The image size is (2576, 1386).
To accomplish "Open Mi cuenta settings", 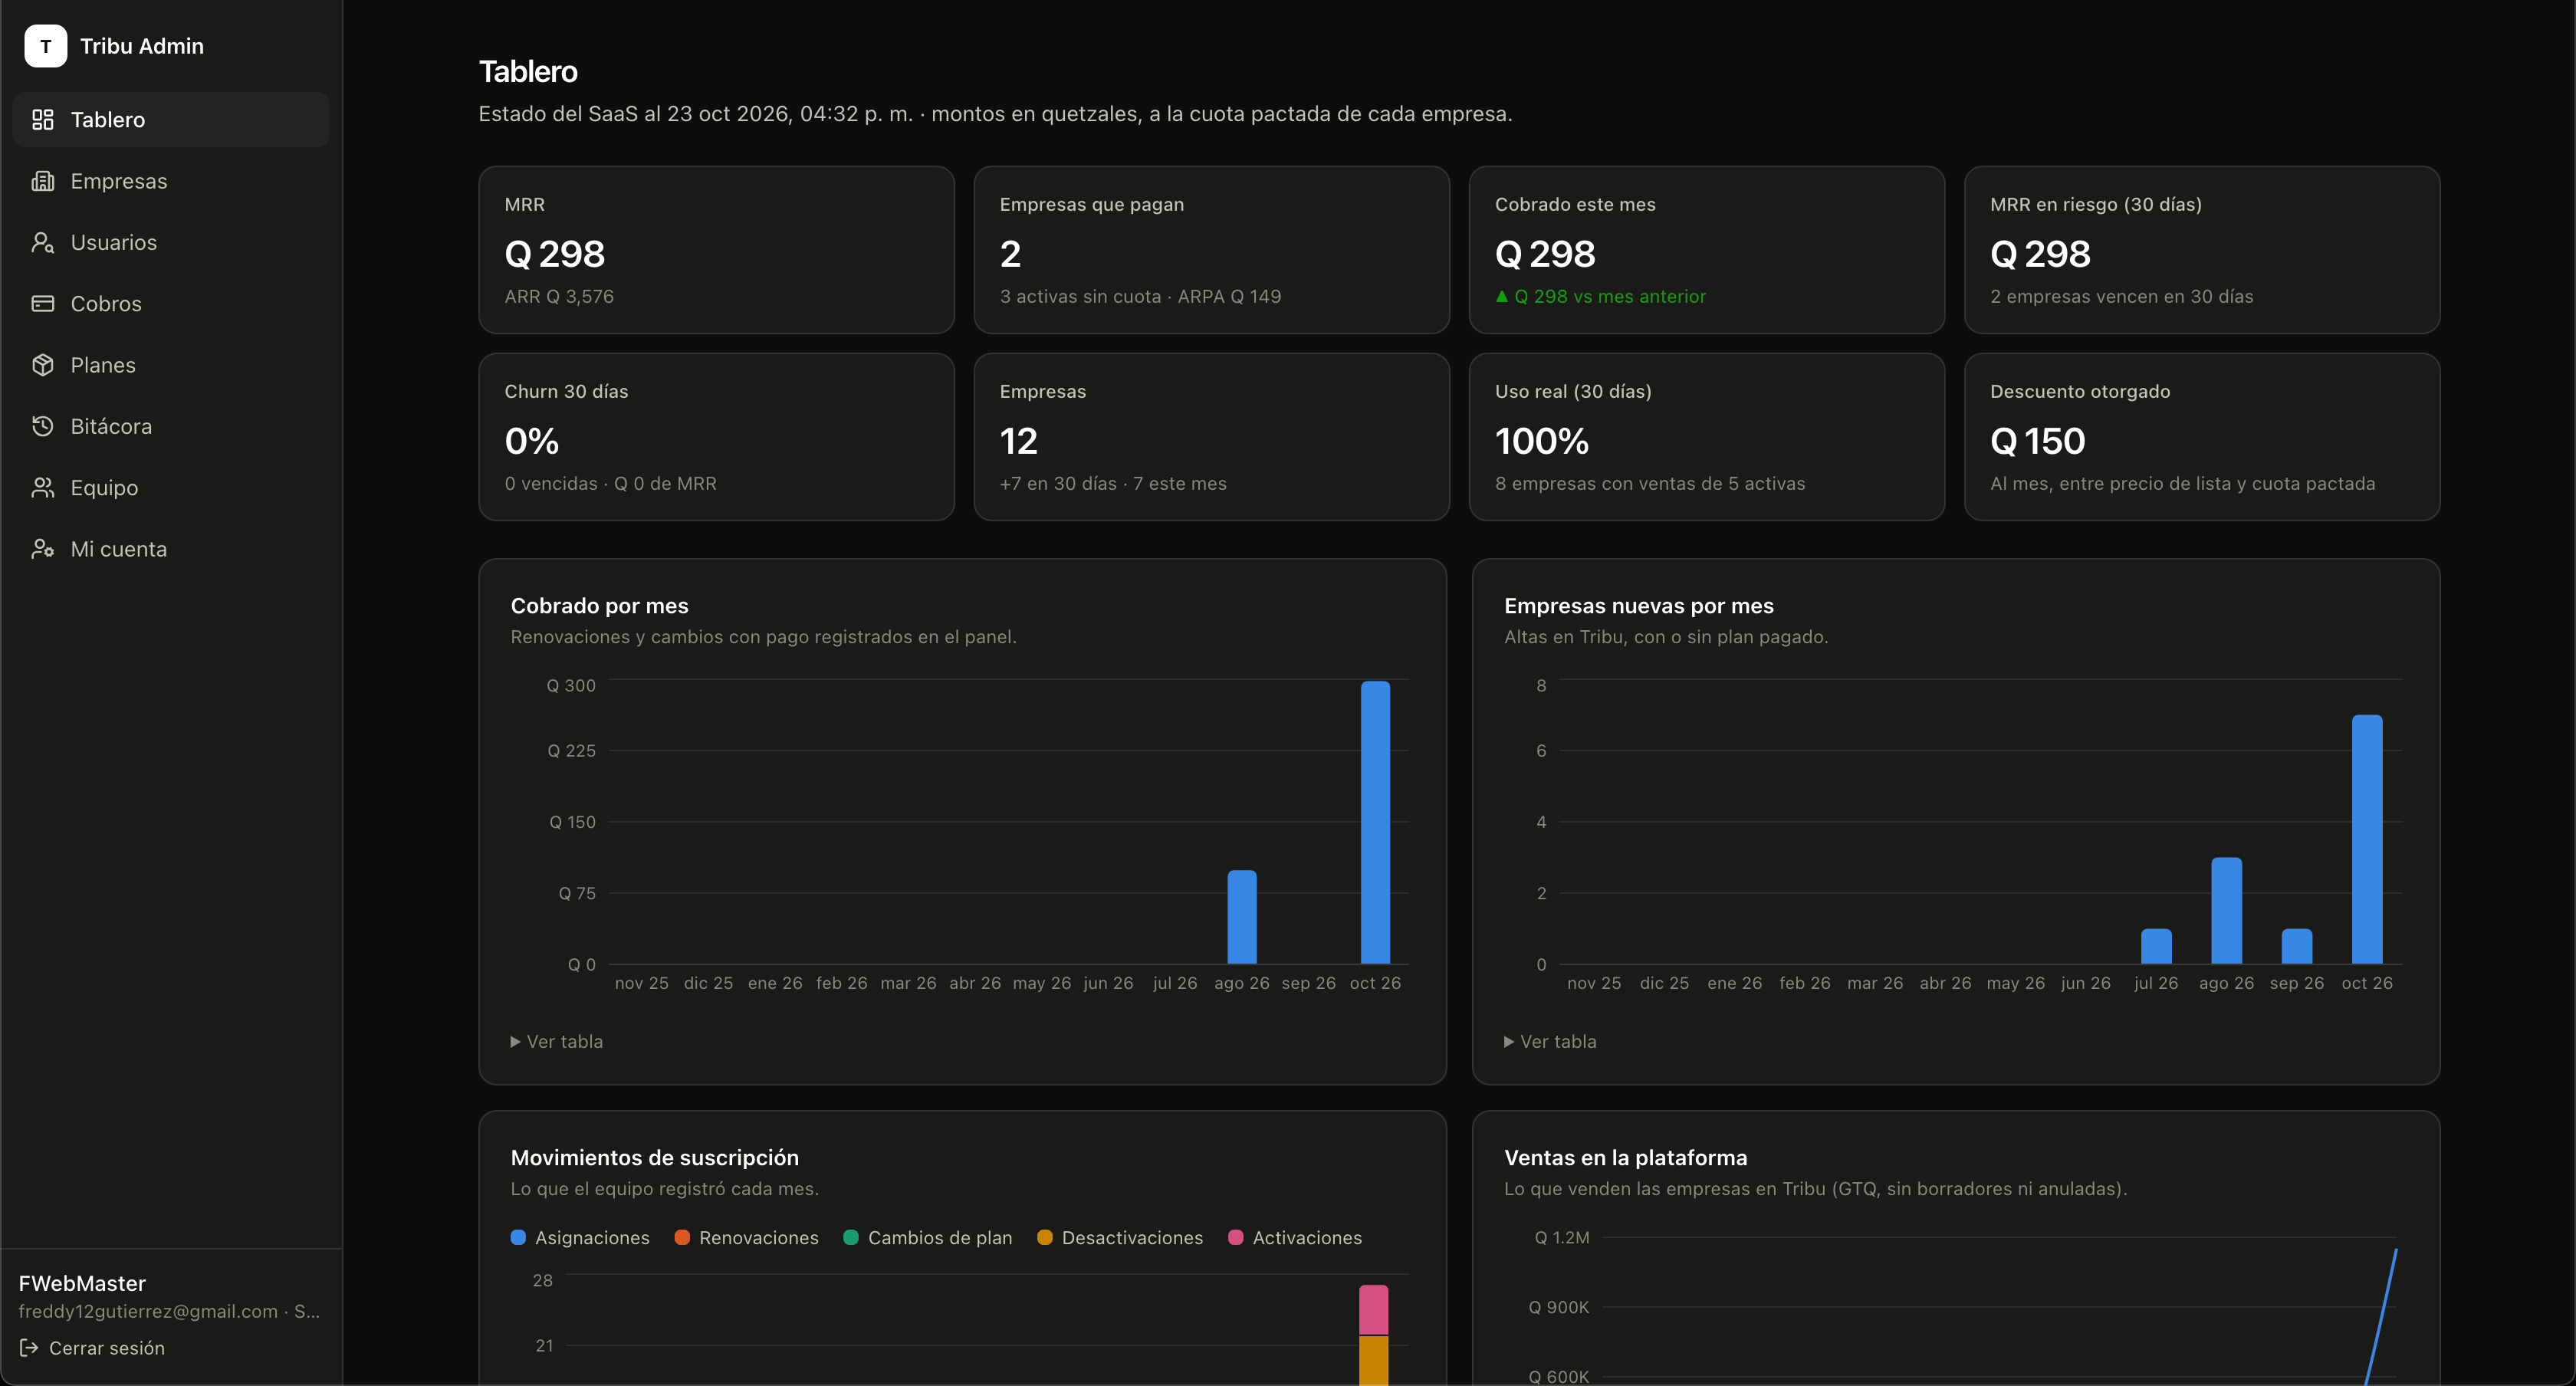I will [x=171, y=549].
